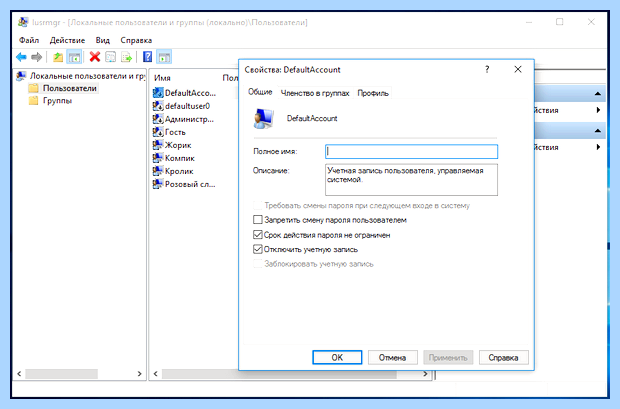Image resolution: width=620 pixels, height=409 pixels.
Task: Uncheck Срок действия пароля не ограничен
Action: [x=257, y=235]
